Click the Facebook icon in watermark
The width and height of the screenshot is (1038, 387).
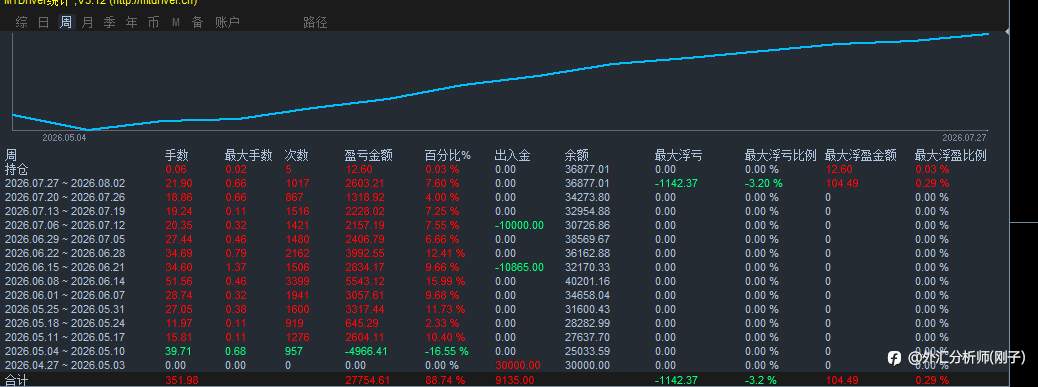894,358
